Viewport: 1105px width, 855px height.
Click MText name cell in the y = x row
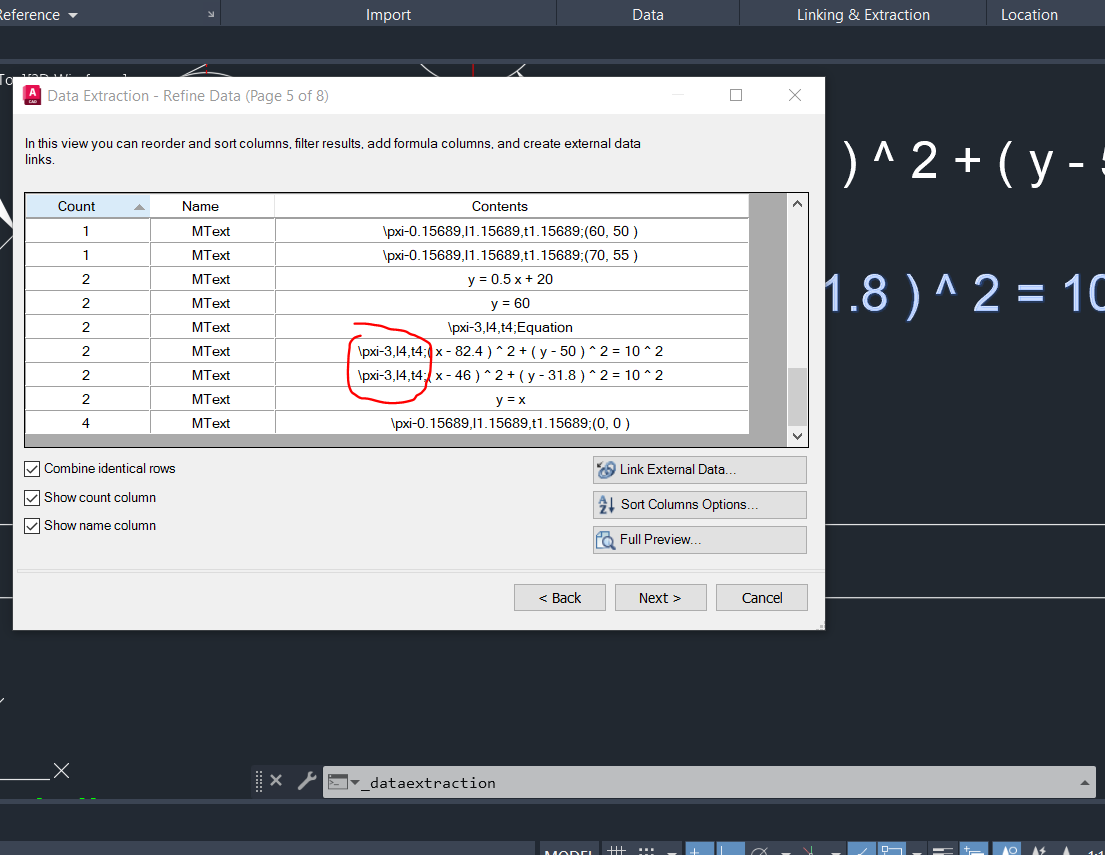[x=211, y=399]
